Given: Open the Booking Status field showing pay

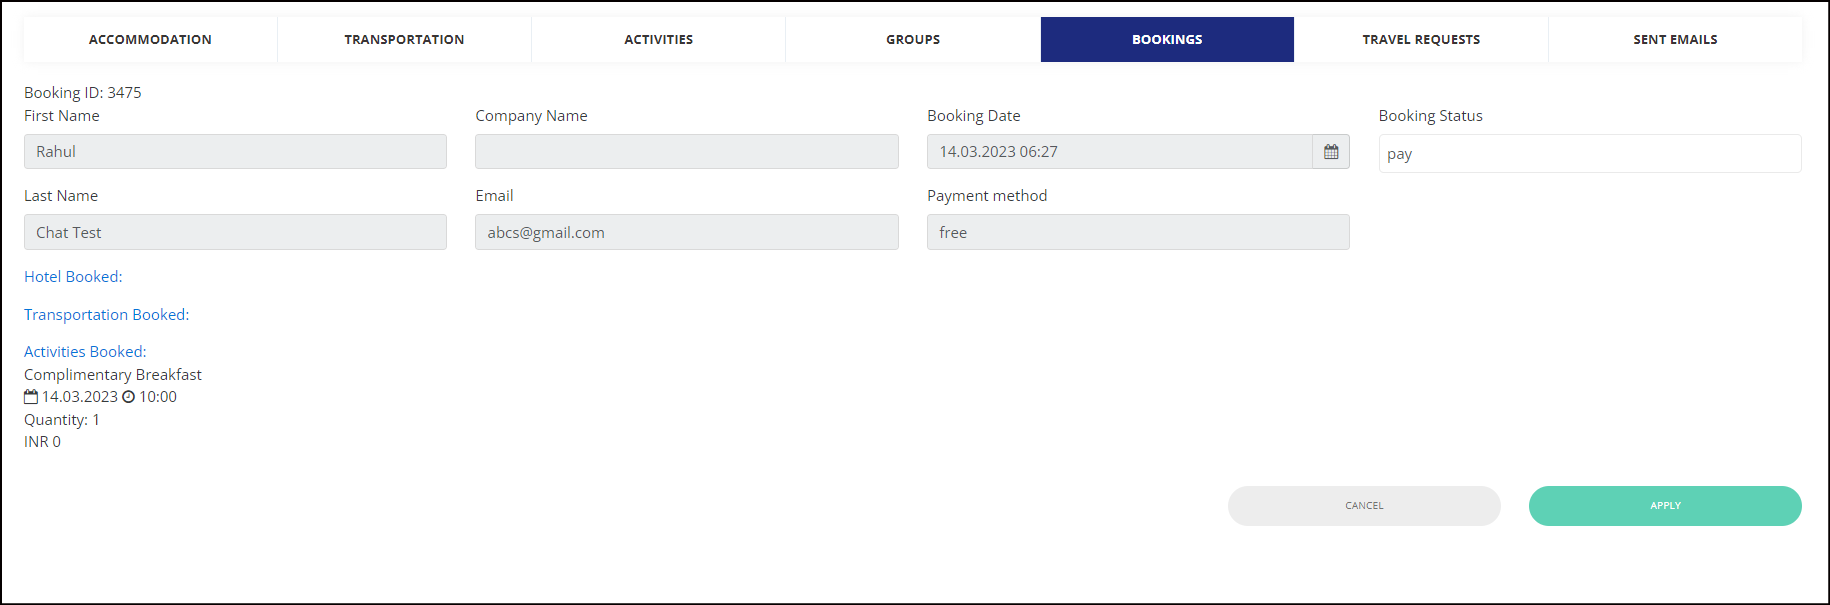Looking at the screenshot, I should [1590, 154].
